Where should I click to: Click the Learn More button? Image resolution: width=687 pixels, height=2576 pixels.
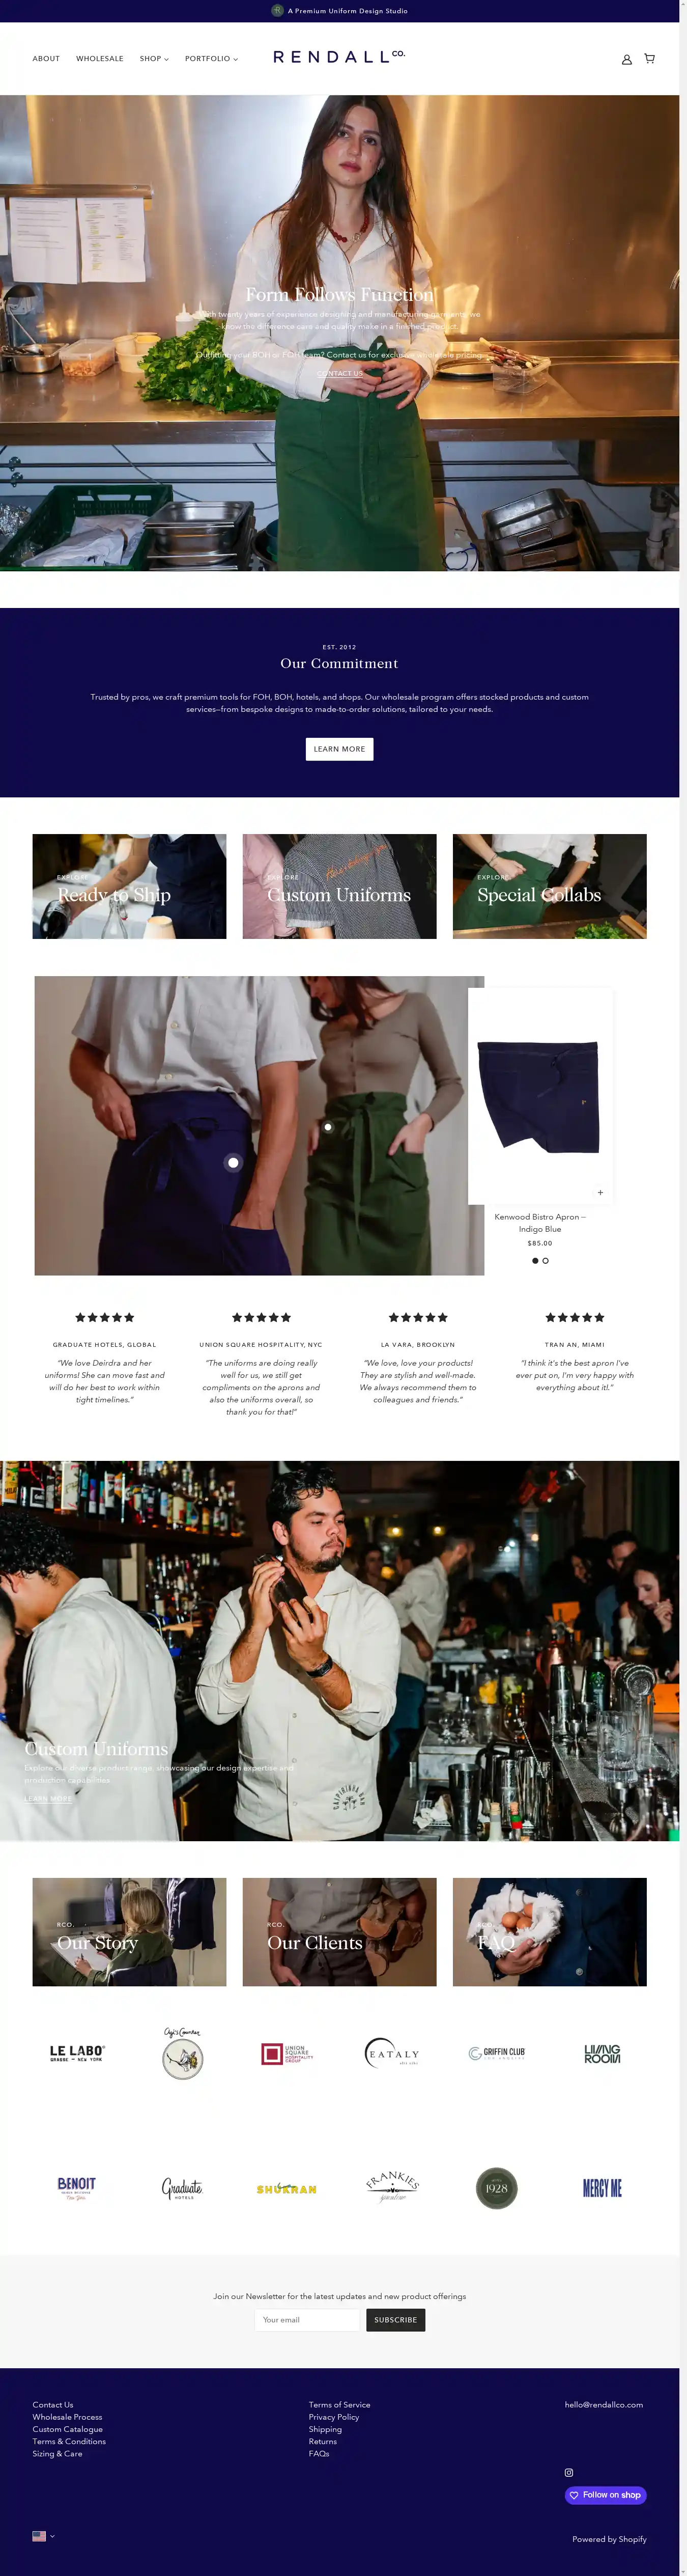[x=339, y=749]
